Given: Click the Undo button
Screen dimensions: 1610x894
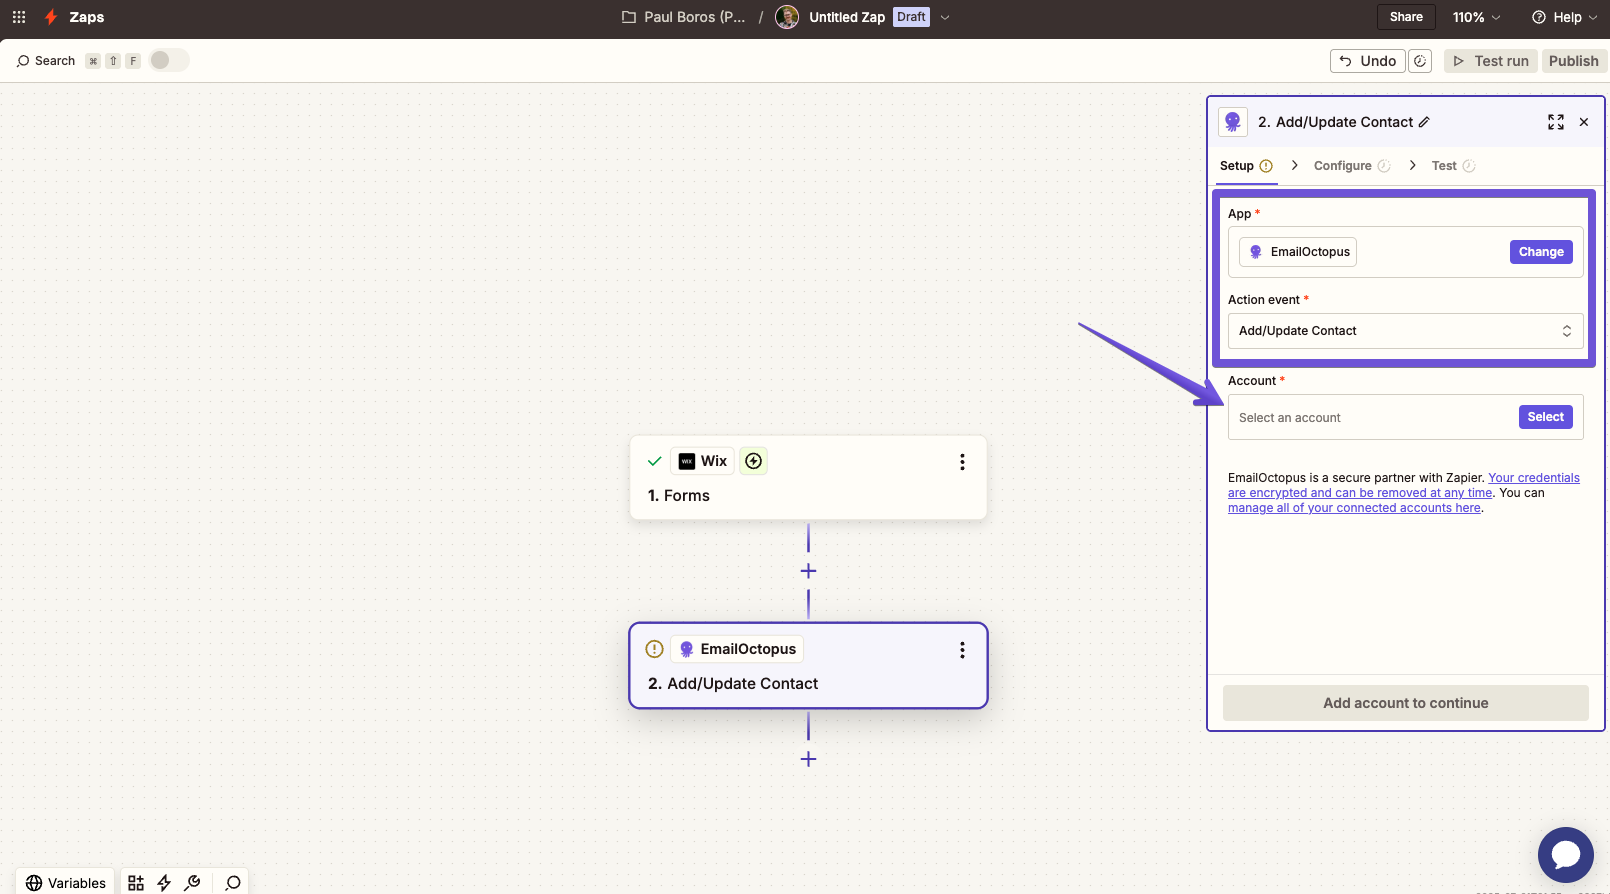Looking at the screenshot, I should coord(1367,61).
